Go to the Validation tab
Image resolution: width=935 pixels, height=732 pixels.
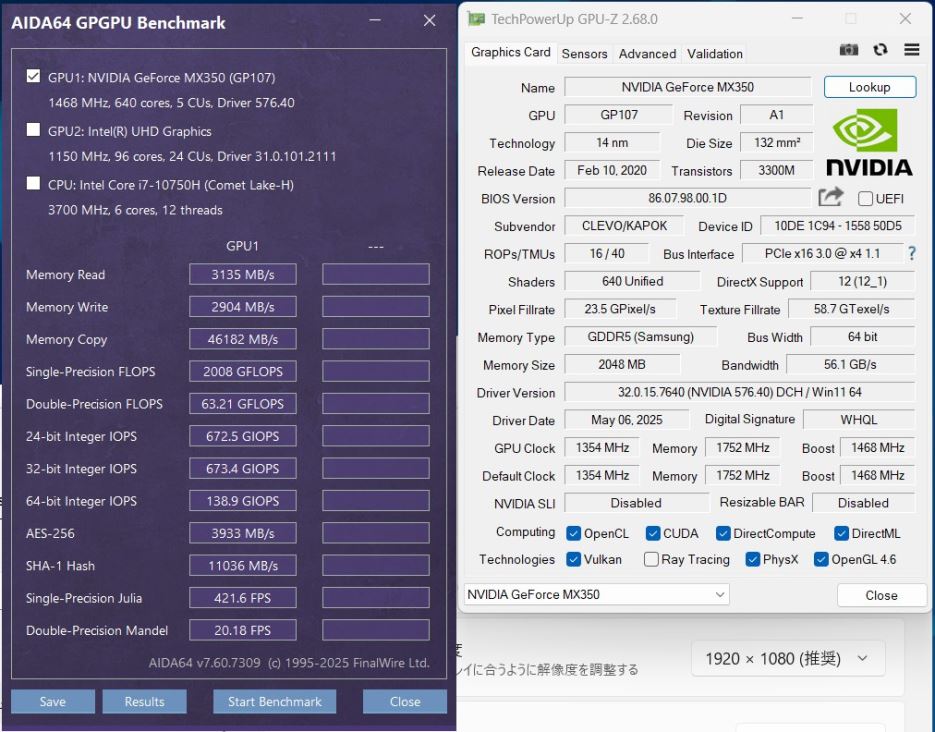click(x=715, y=54)
